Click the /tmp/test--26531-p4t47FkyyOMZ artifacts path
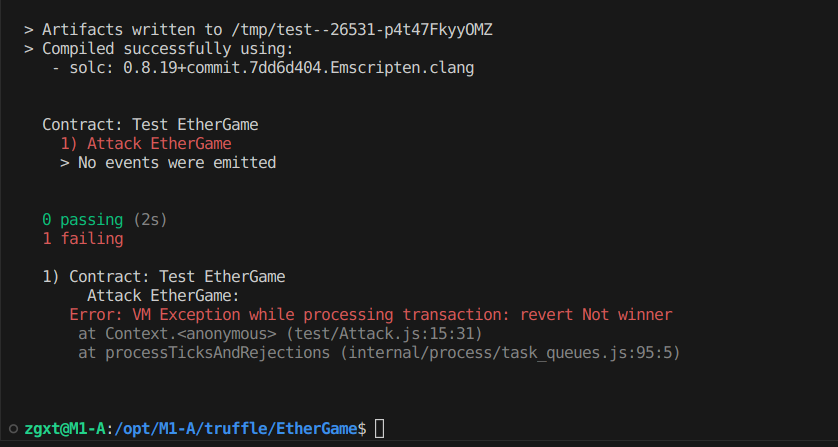Screen dimensions: 838x447 (x=362, y=30)
